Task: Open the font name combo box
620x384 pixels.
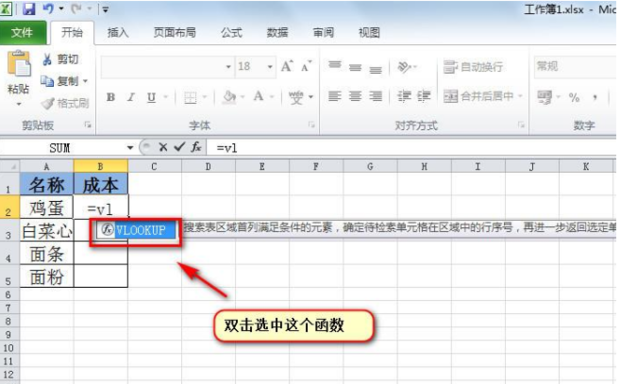Action: pyautogui.click(x=168, y=66)
